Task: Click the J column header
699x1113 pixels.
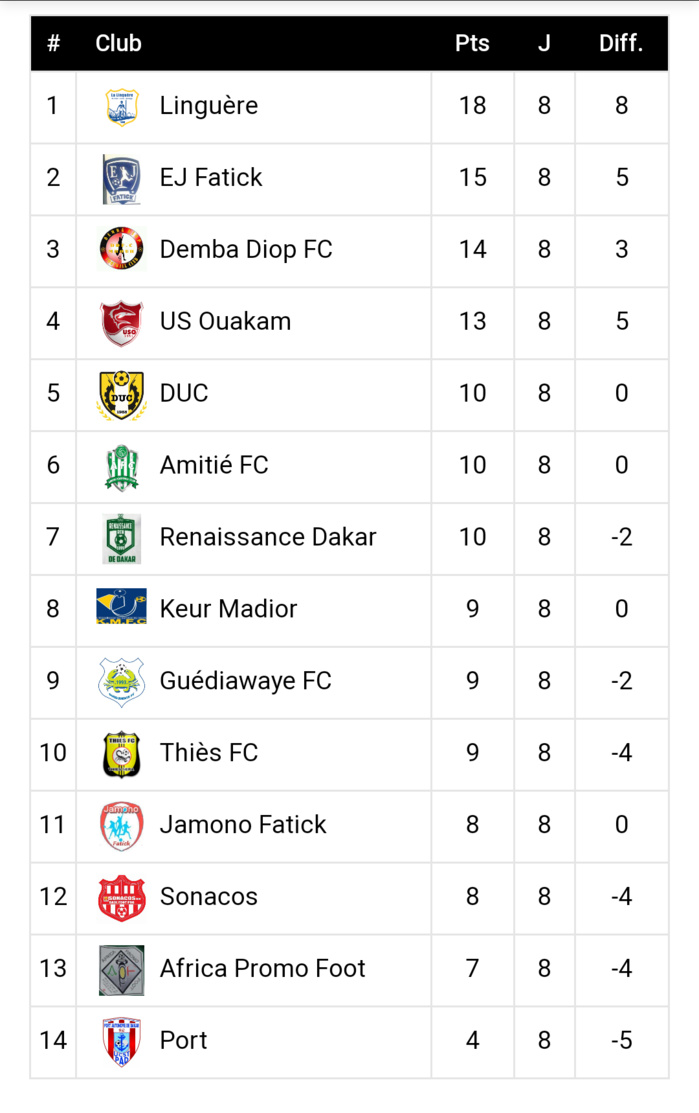Action: click(544, 44)
